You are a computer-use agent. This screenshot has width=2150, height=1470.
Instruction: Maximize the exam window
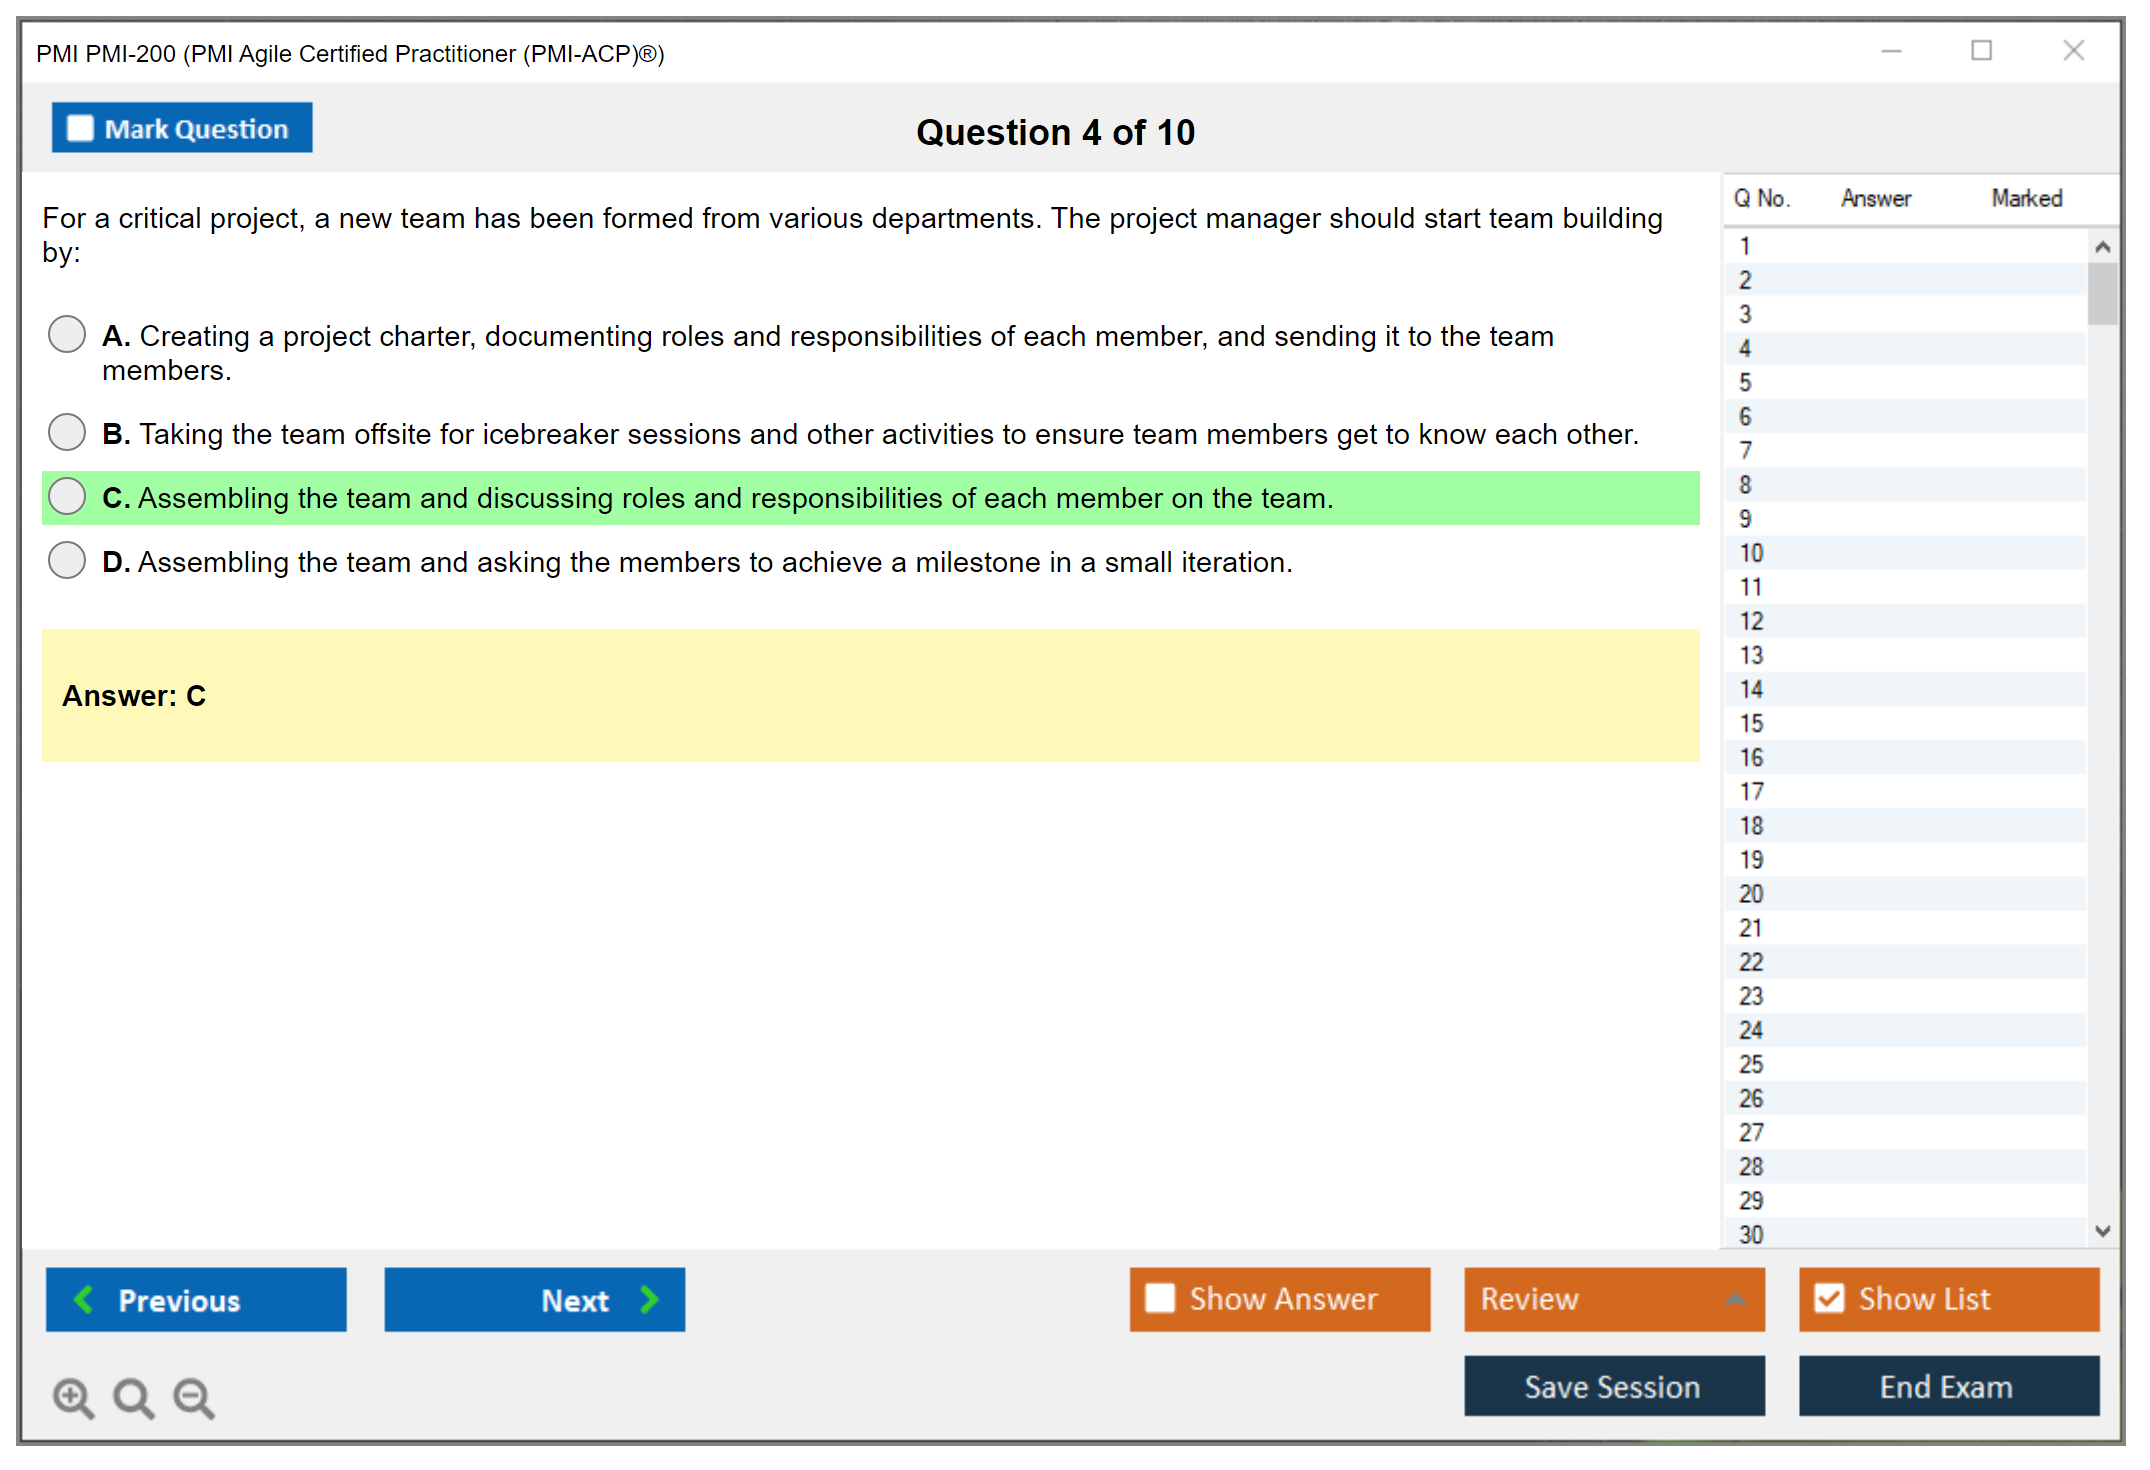[1981, 51]
